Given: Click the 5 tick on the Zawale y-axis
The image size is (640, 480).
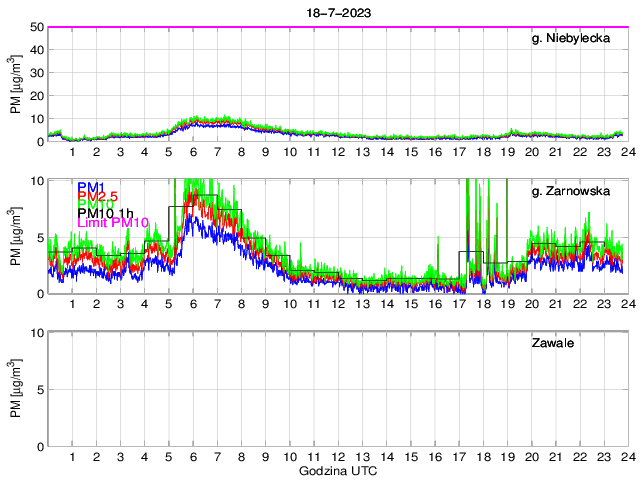Looking at the screenshot, I should 39,390.
